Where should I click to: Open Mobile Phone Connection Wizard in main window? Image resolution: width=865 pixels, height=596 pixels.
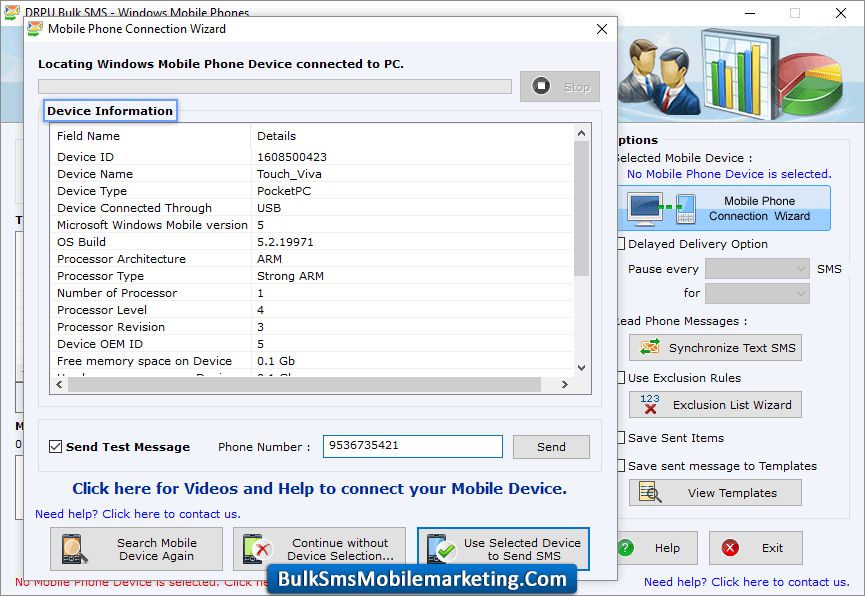click(x=724, y=208)
